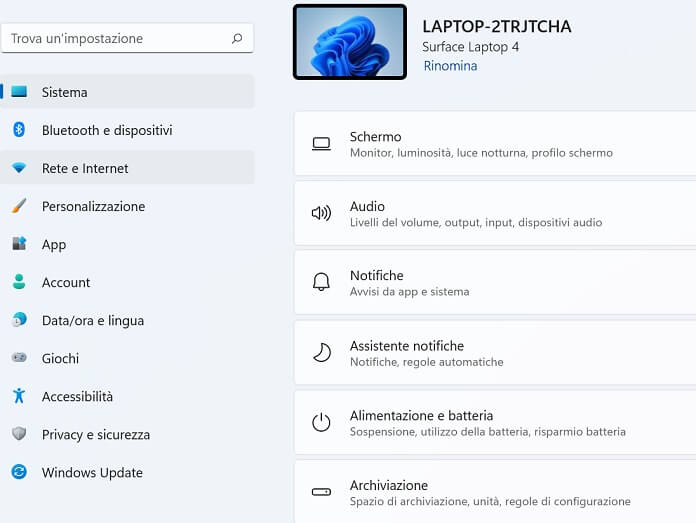696x523 pixels.
Task: Open the Sistema section
Action: tap(127, 92)
